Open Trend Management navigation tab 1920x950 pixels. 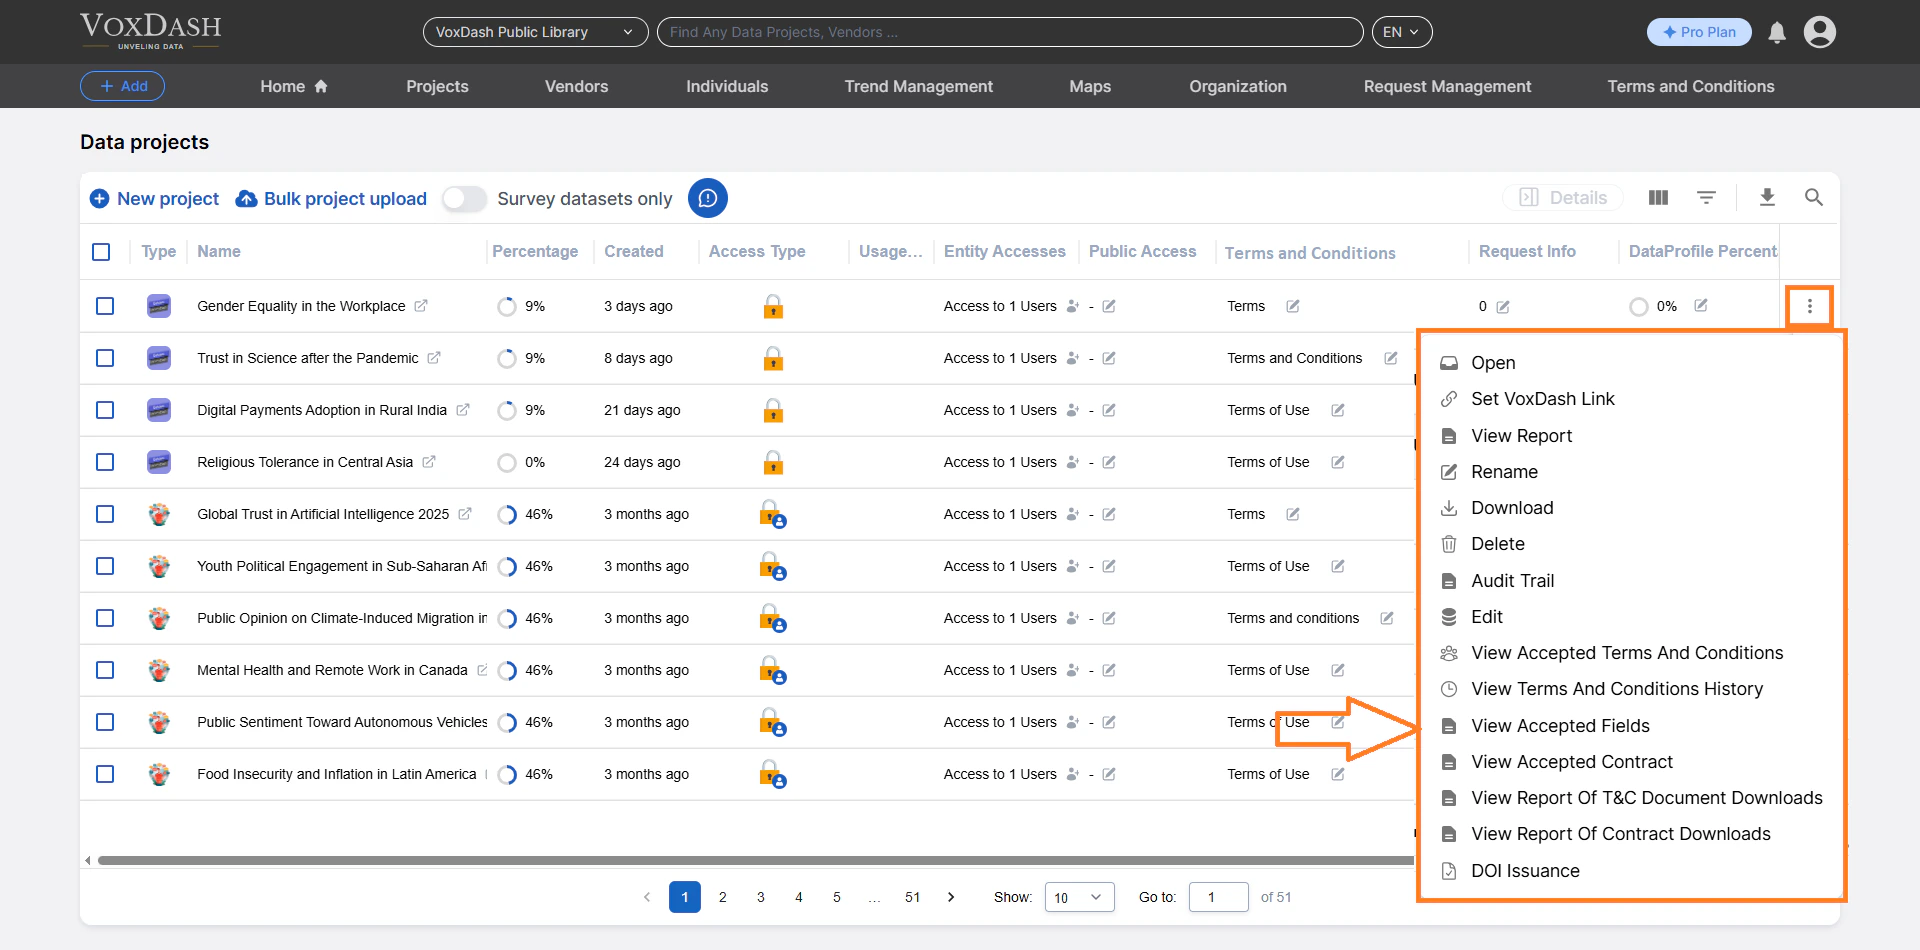(x=918, y=86)
